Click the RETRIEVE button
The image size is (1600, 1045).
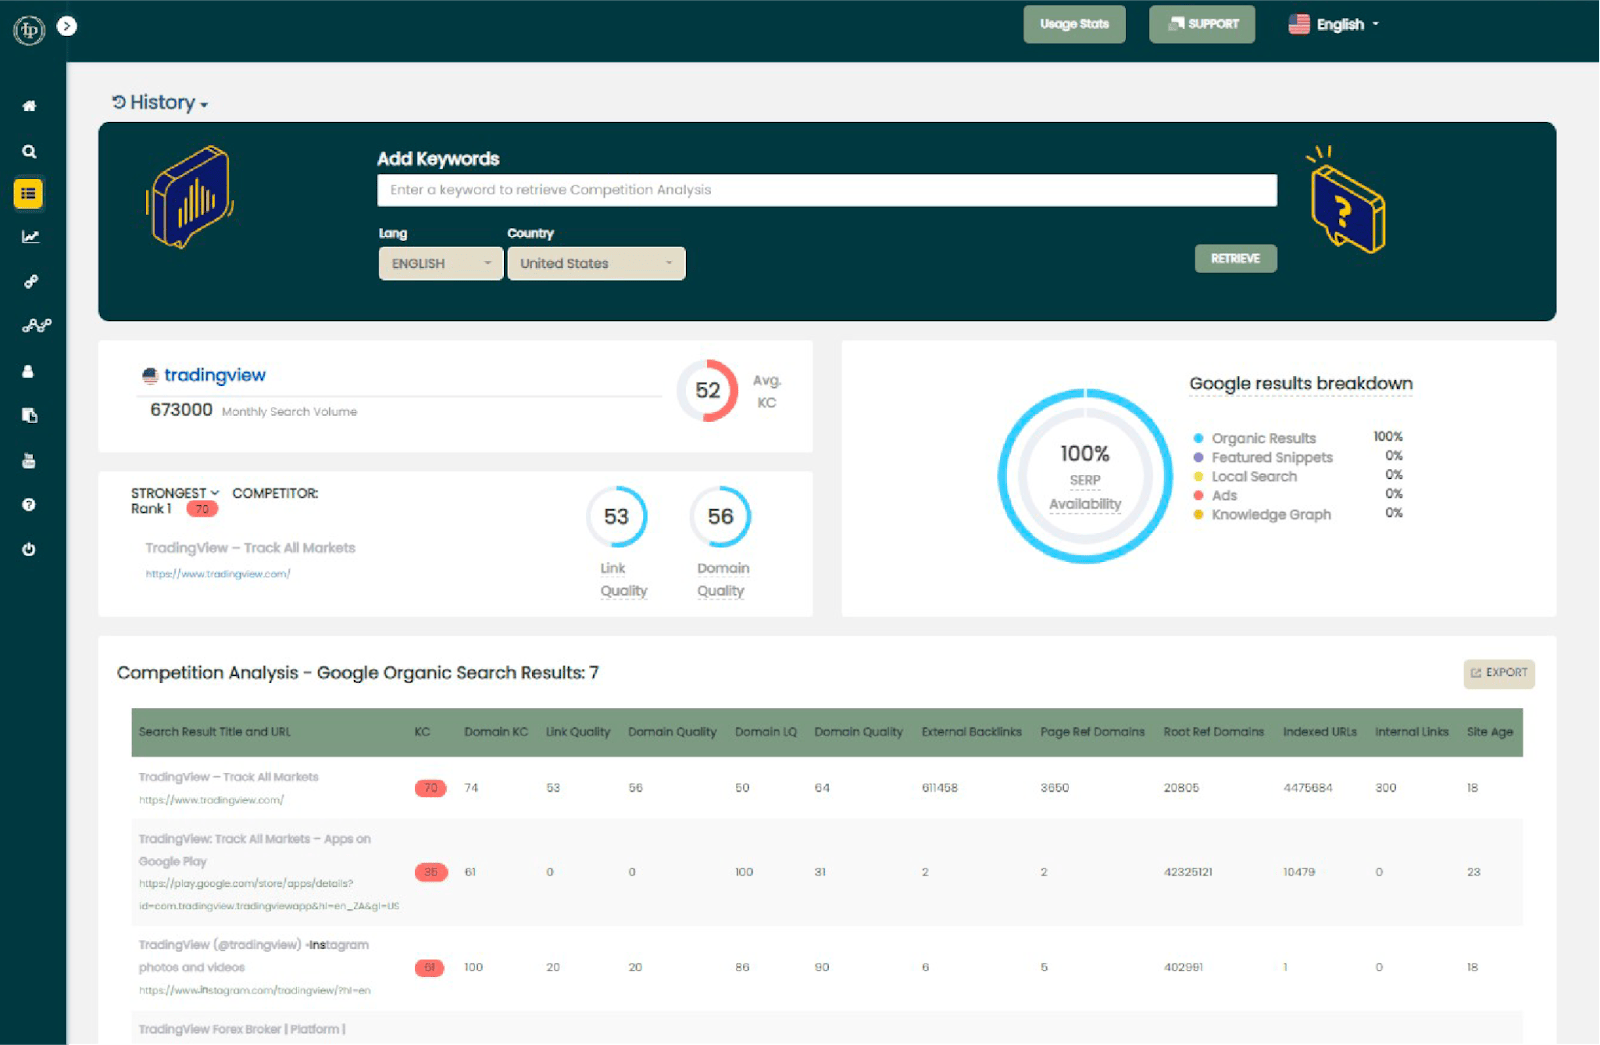click(x=1235, y=258)
